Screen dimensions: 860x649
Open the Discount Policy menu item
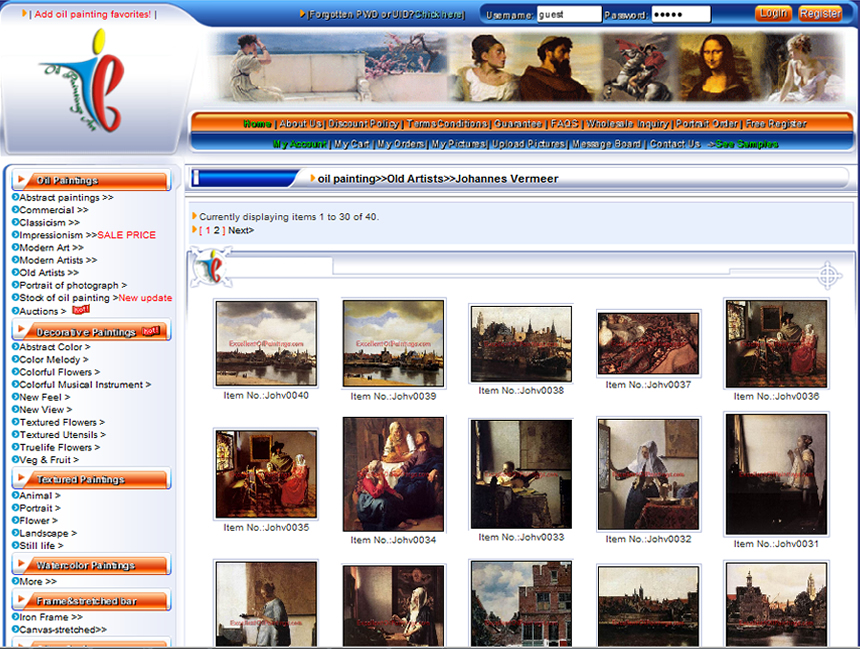coord(364,124)
